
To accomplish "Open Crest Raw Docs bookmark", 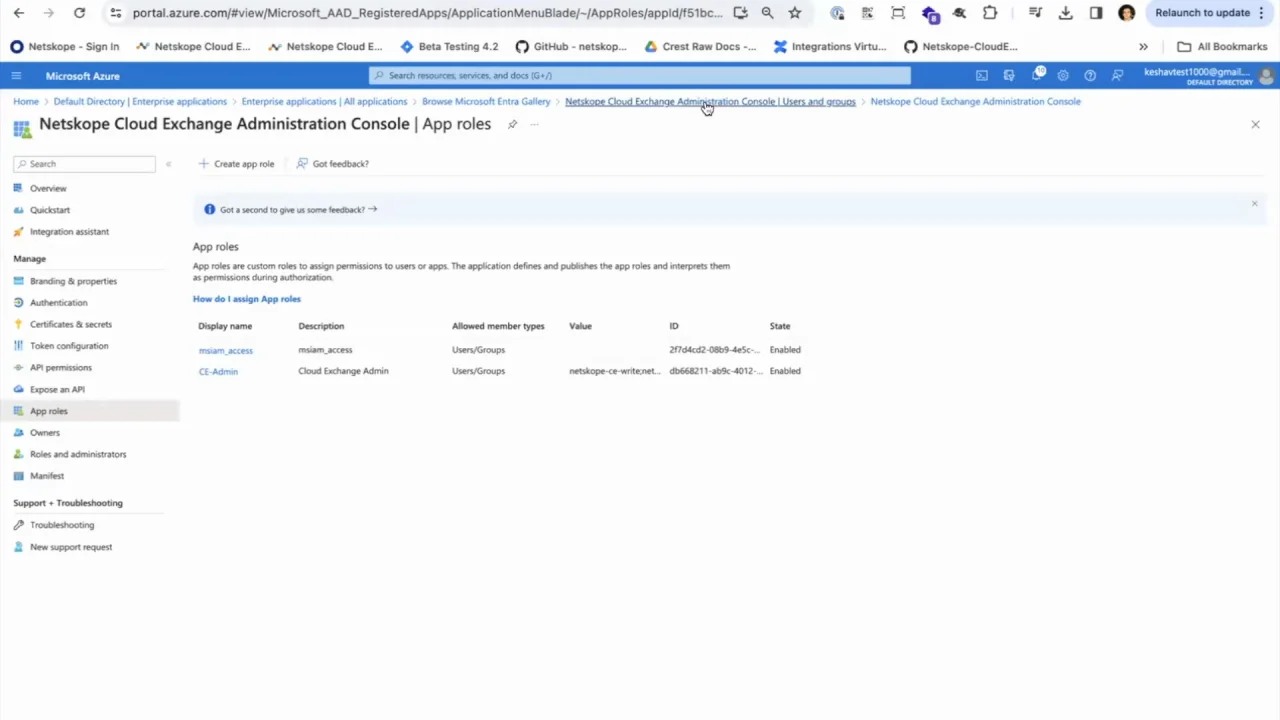I will pos(700,46).
